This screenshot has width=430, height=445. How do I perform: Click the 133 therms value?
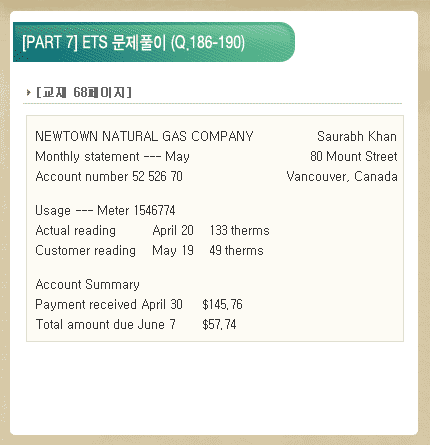pyautogui.click(x=240, y=230)
